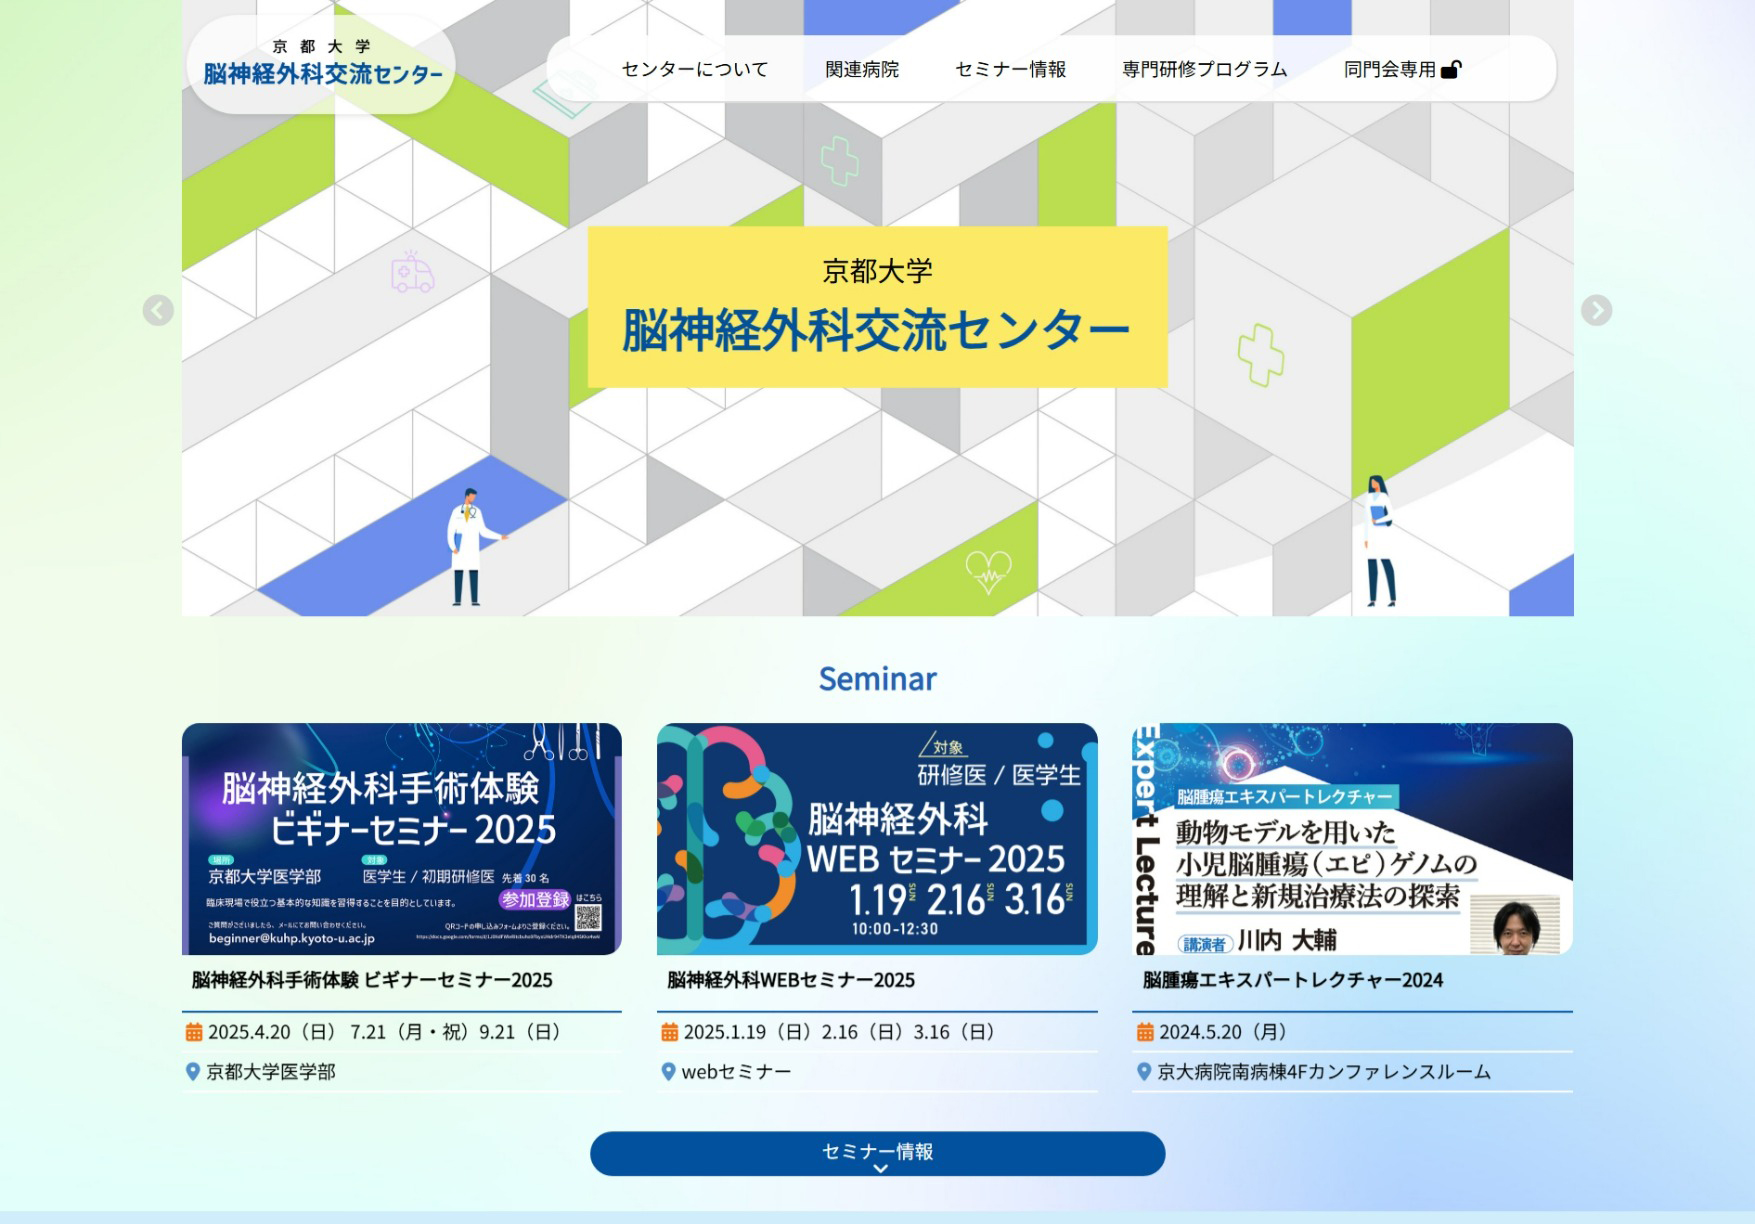The height and width of the screenshot is (1224, 1755).
Task: Open 脳神経外科手術体験 ビギナーセミナー2025 title link
Action: (x=372, y=980)
